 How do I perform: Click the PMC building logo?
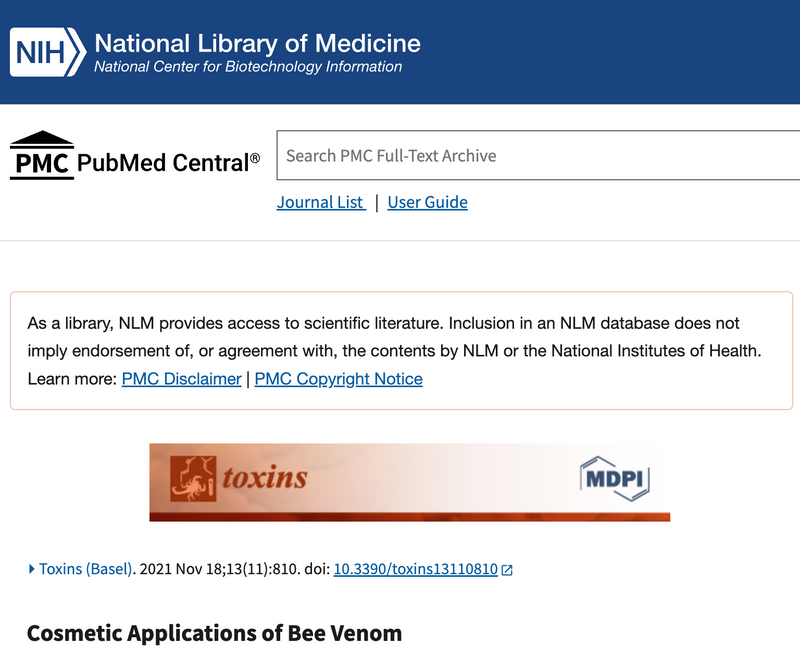coord(41,155)
